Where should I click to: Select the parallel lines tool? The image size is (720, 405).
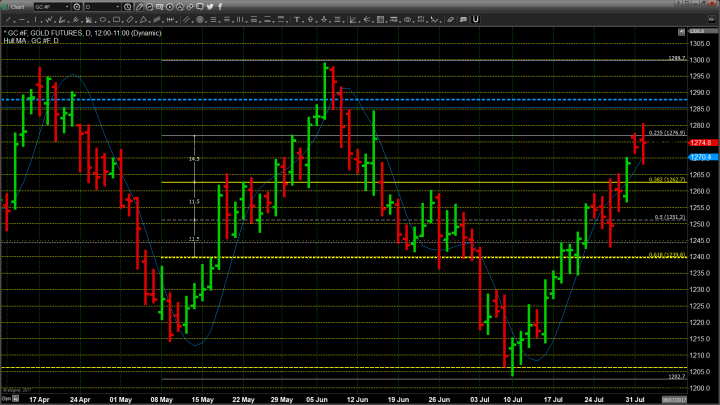(x=186, y=20)
